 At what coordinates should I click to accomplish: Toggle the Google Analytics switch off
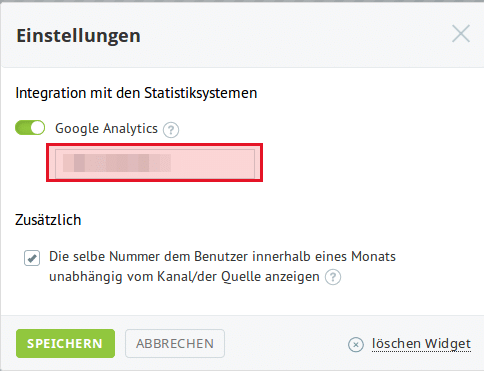pyautogui.click(x=30, y=128)
